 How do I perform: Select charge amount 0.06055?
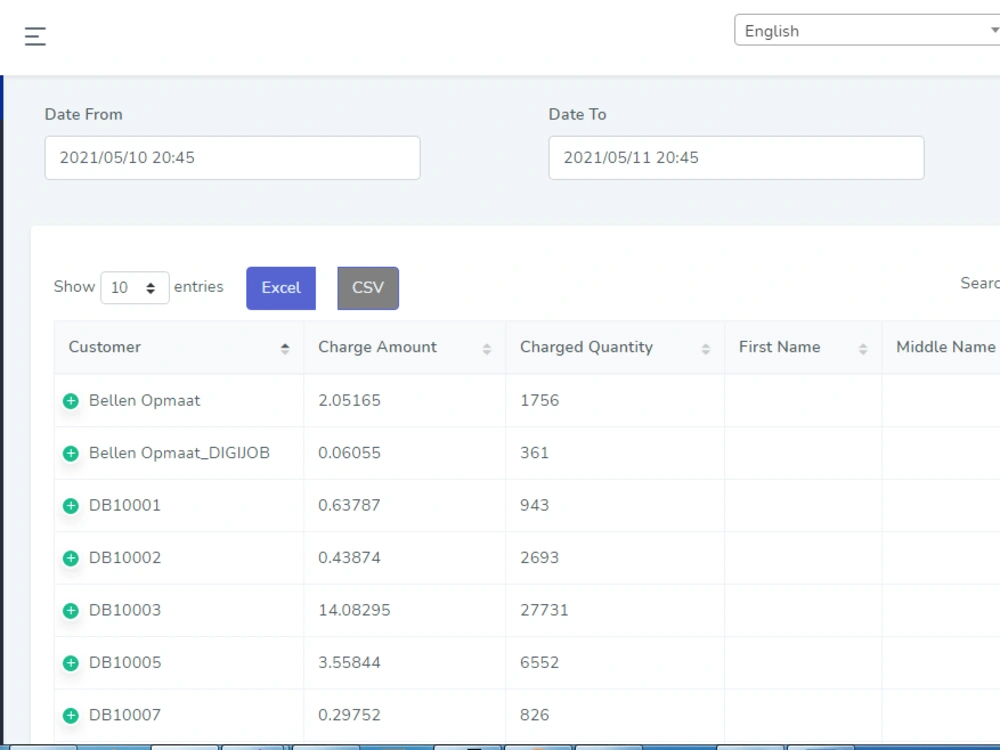pyautogui.click(x=349, y=453)
